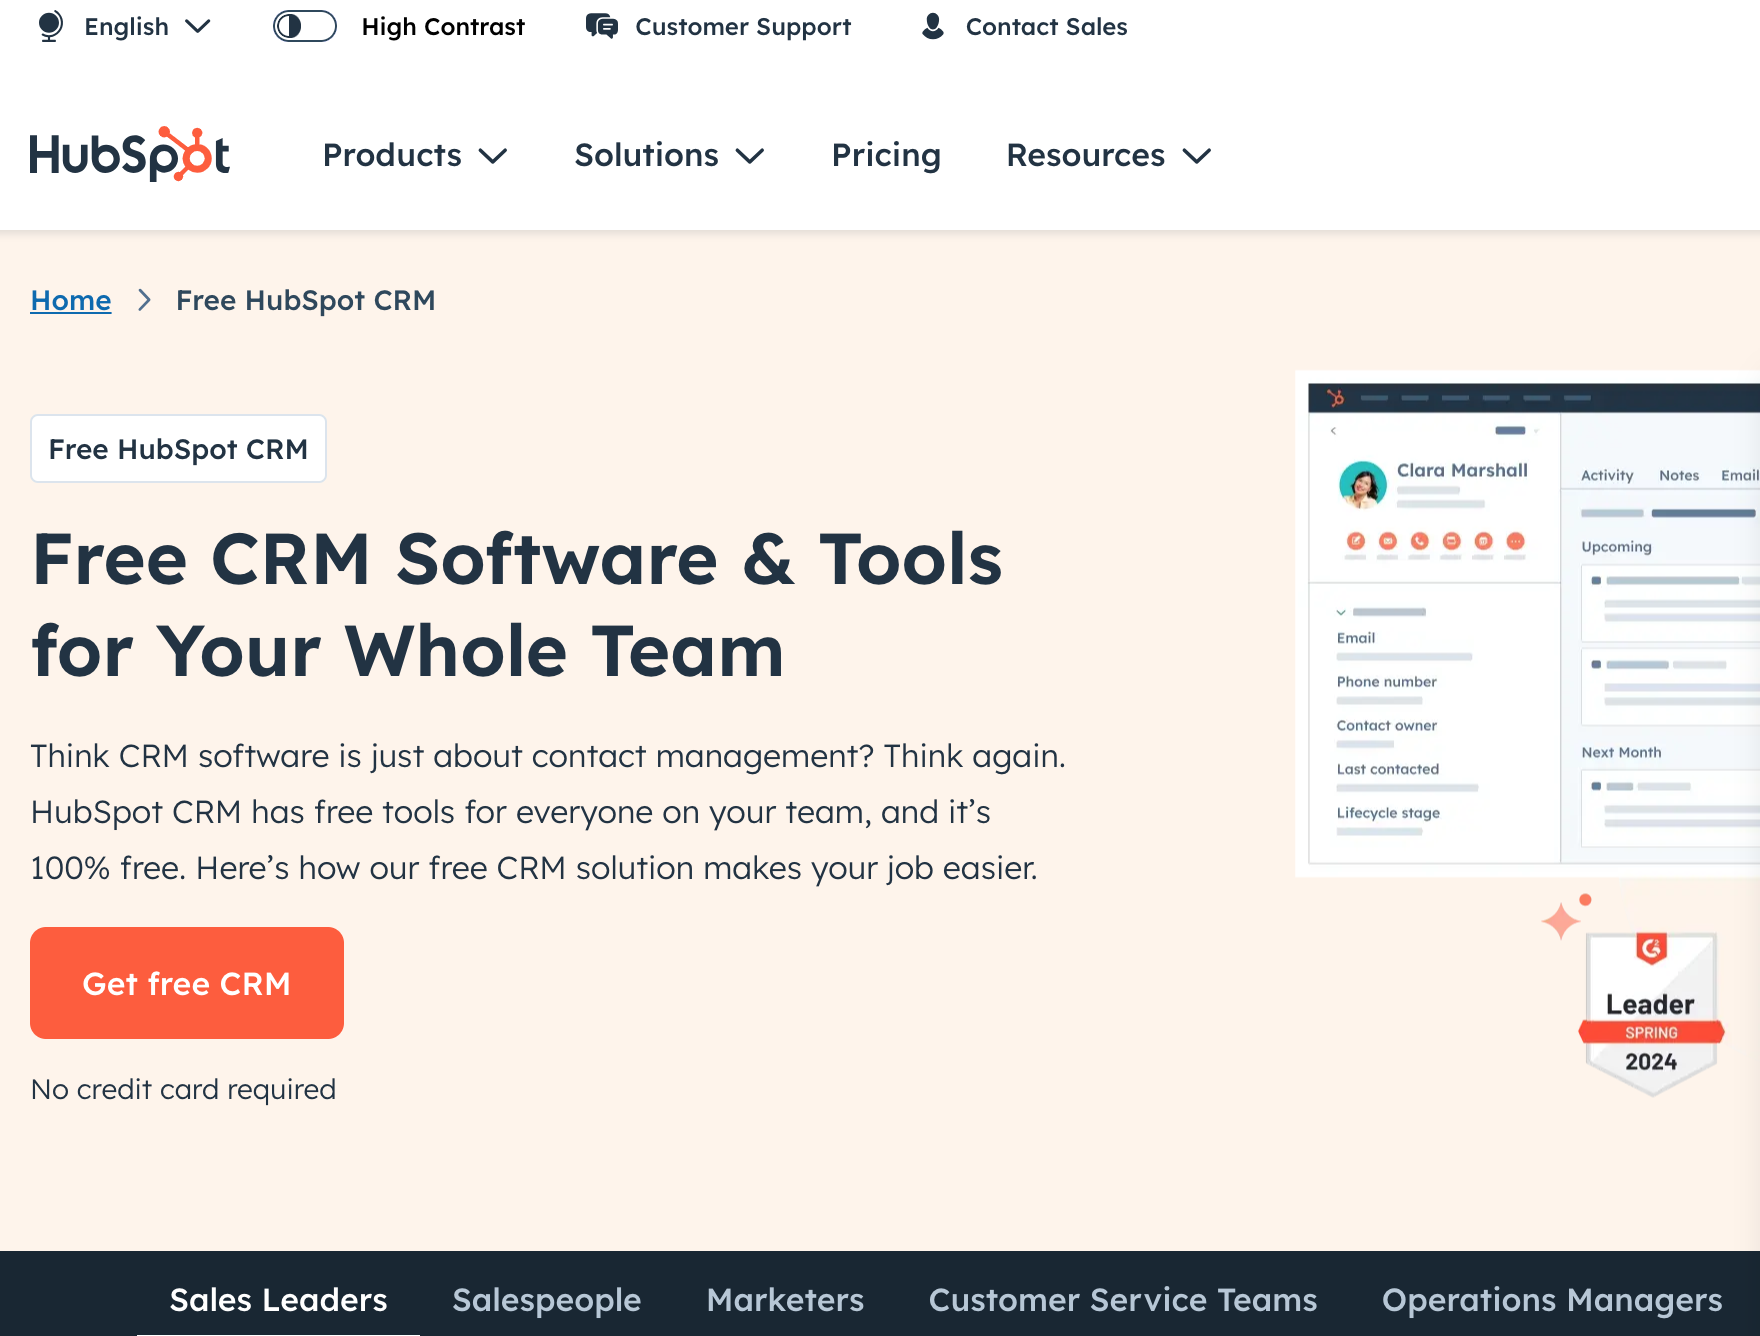The width and height of the screenshot is (1760, 1336).
Task: Click the Activity tab in the preview image
Action: click(x=1607, y=475)
